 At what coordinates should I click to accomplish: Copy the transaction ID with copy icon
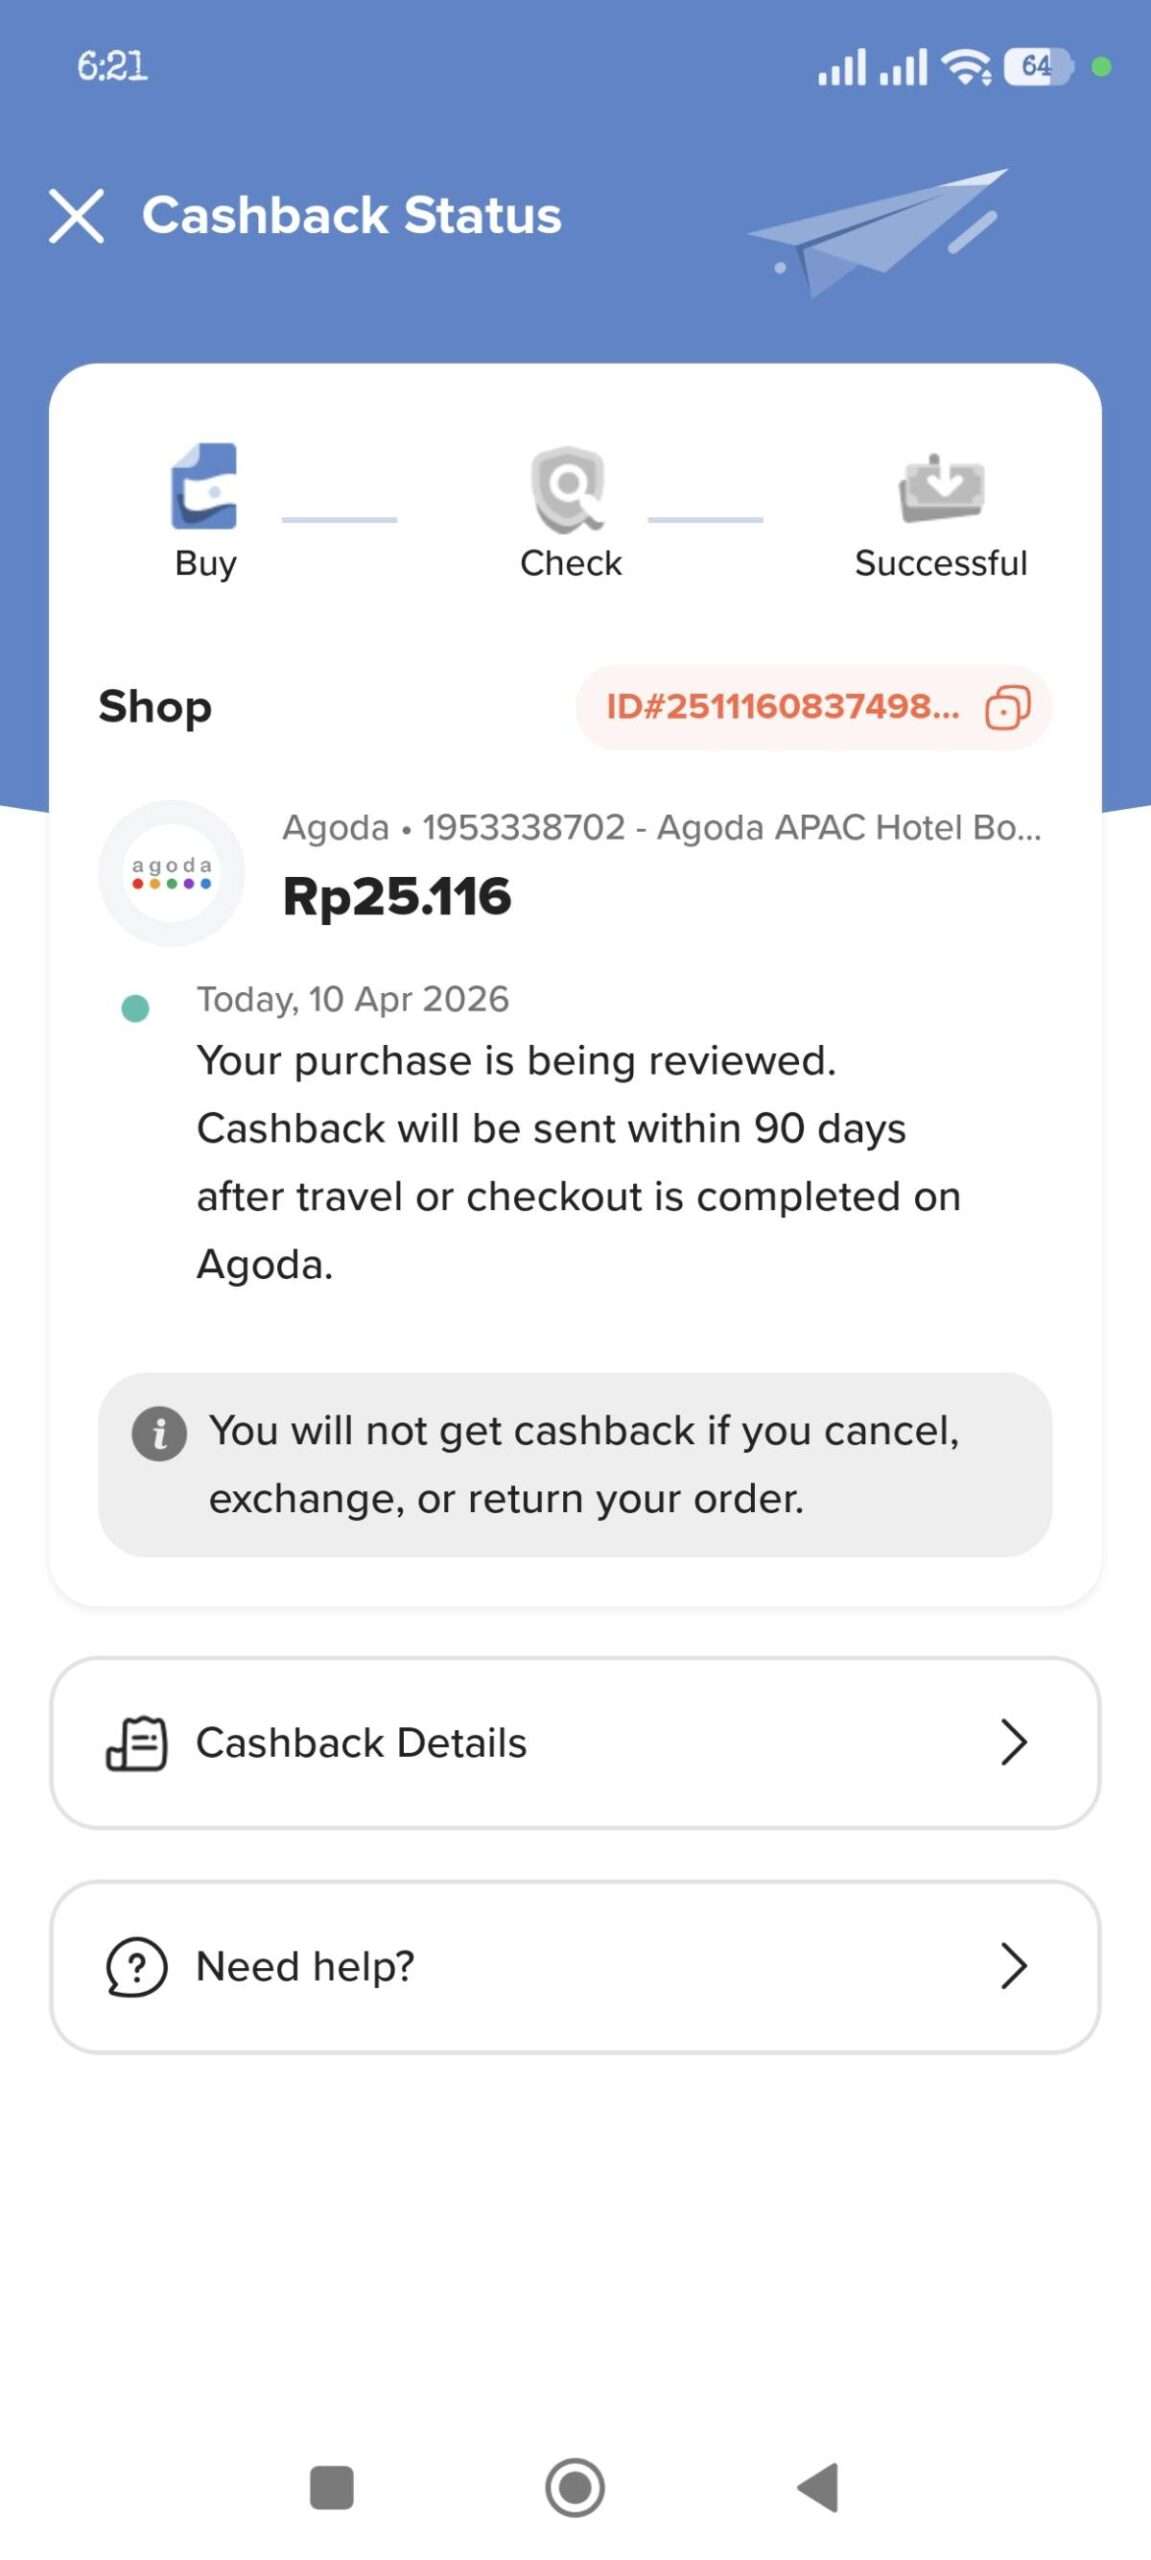click(1007, 708)
